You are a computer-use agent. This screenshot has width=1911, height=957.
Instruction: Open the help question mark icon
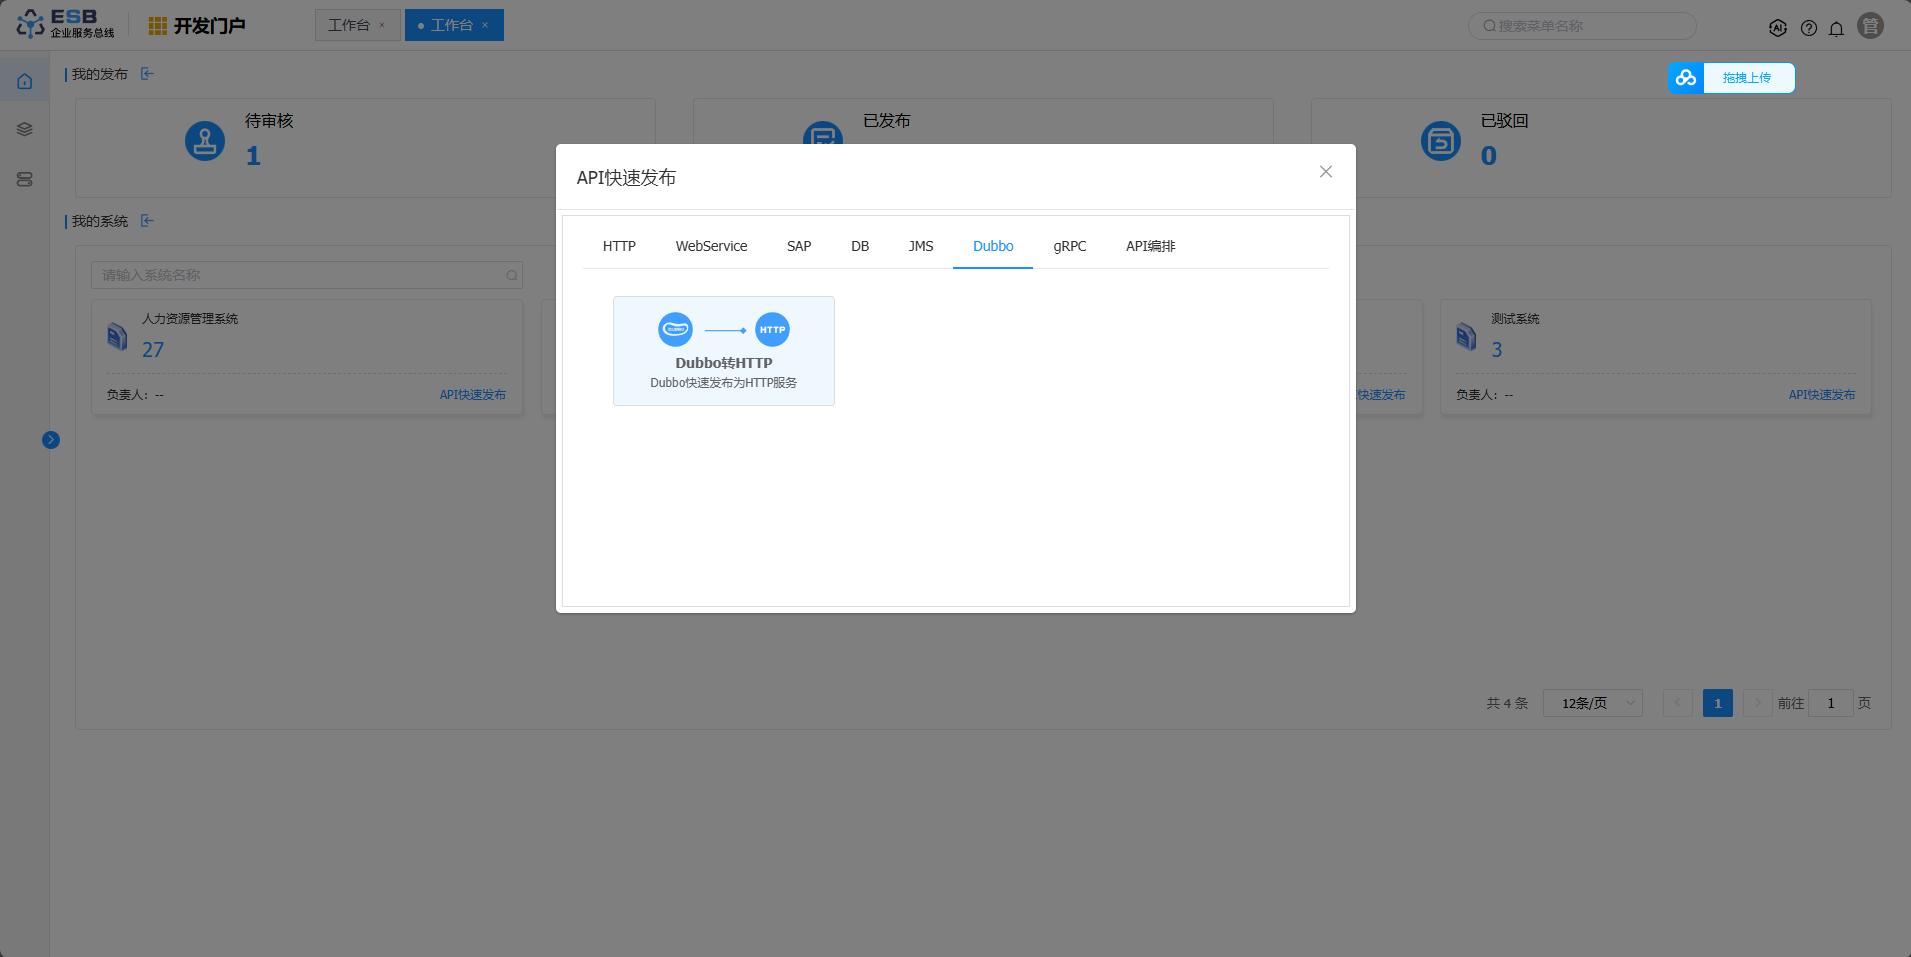tap(1808, 28)
